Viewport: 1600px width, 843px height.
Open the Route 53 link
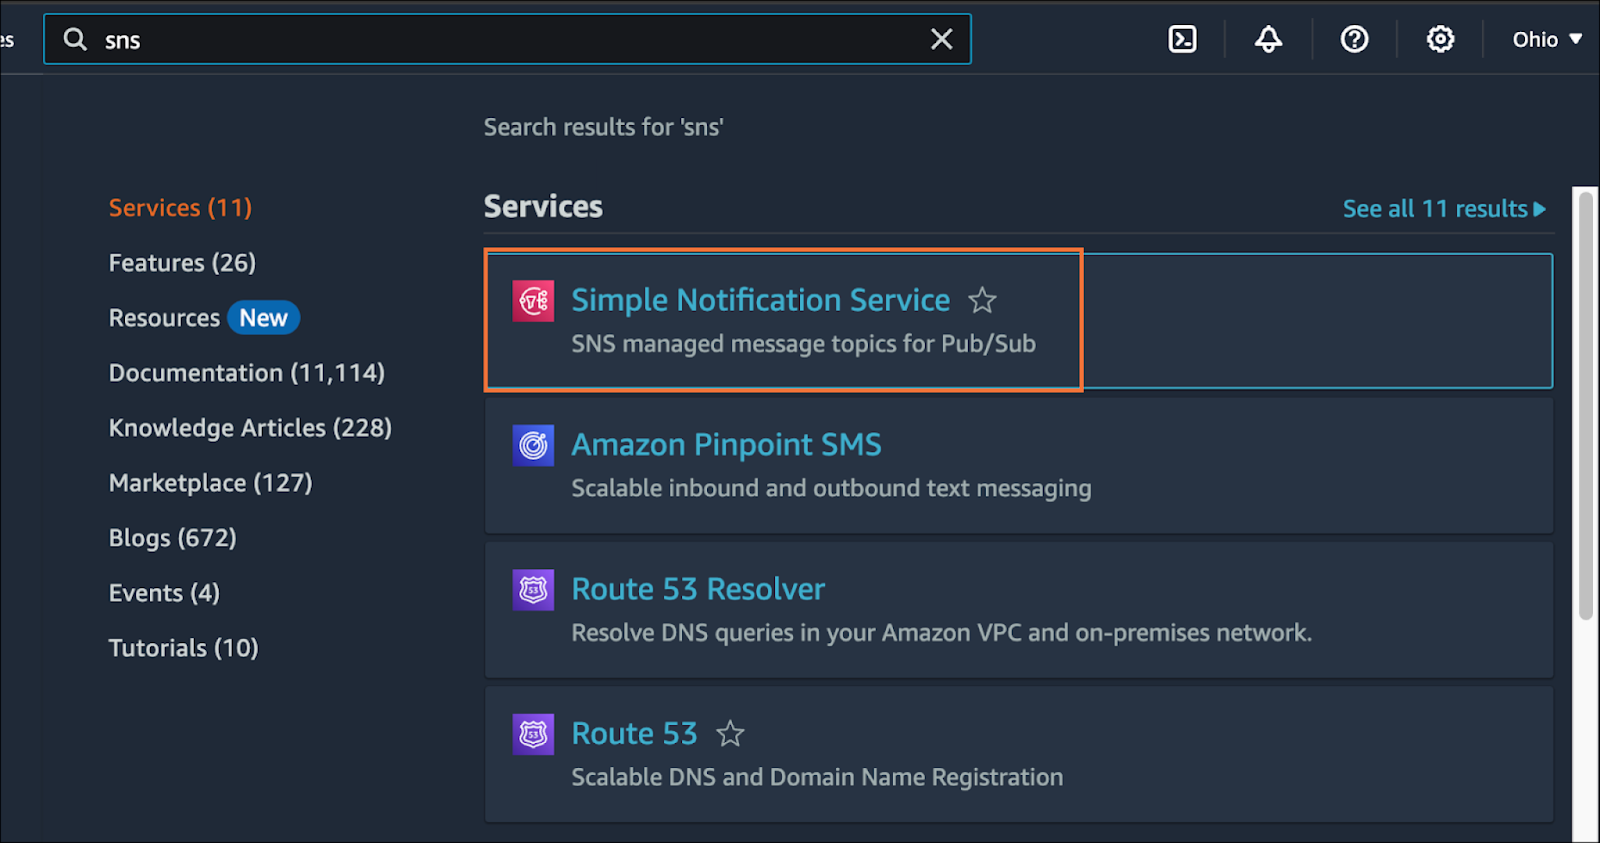(x=634, y=734)
